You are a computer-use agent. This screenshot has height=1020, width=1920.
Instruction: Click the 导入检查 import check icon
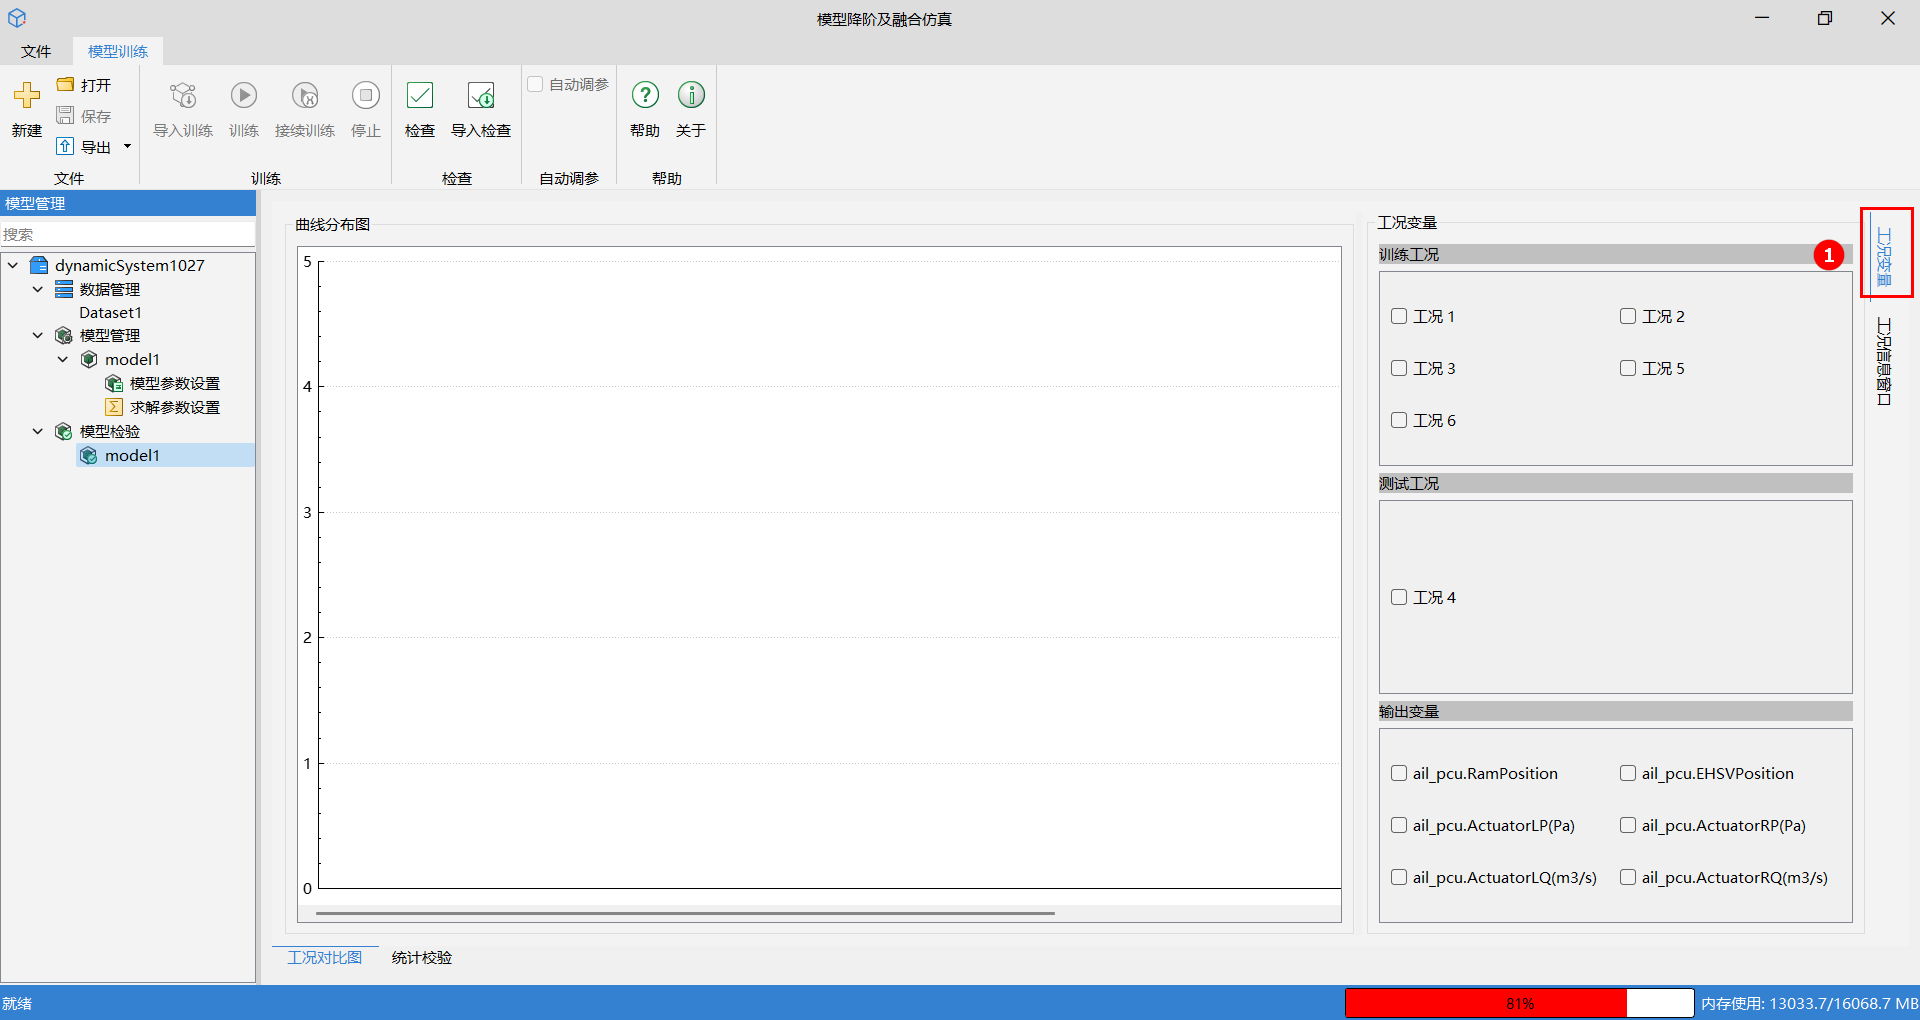(x=481, y=96)
